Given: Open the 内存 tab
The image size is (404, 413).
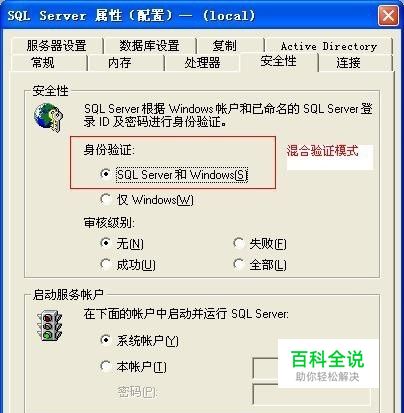Looking at the screenshot, I should (120, 62).
